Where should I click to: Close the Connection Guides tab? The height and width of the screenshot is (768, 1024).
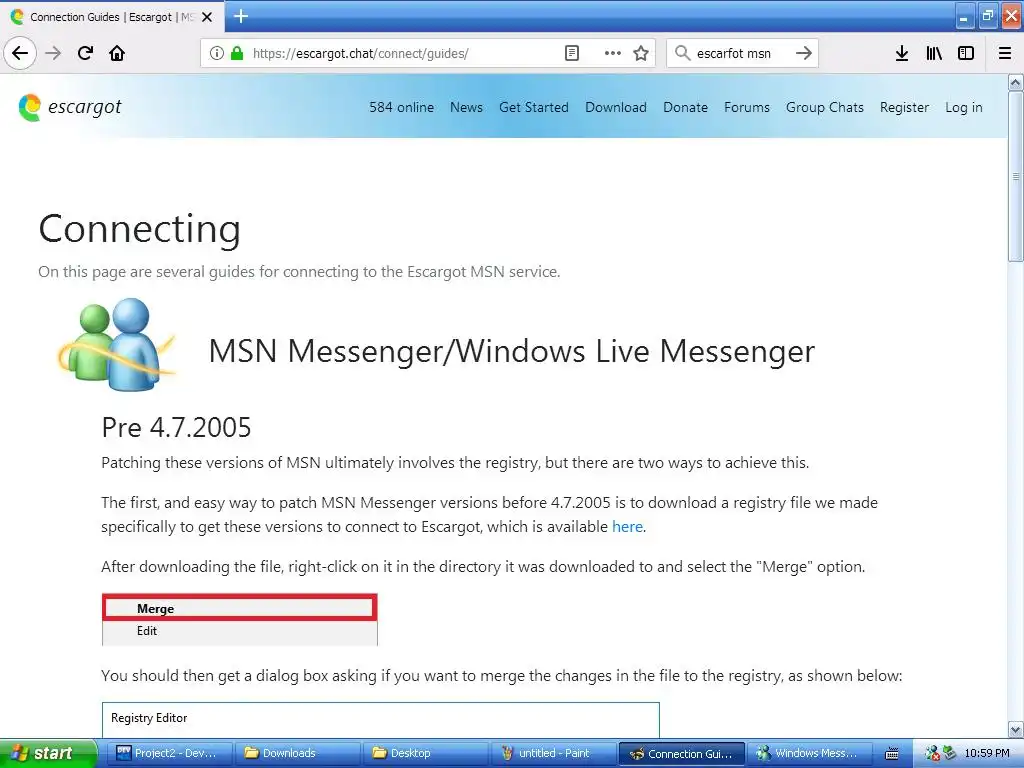pos(207,17)
